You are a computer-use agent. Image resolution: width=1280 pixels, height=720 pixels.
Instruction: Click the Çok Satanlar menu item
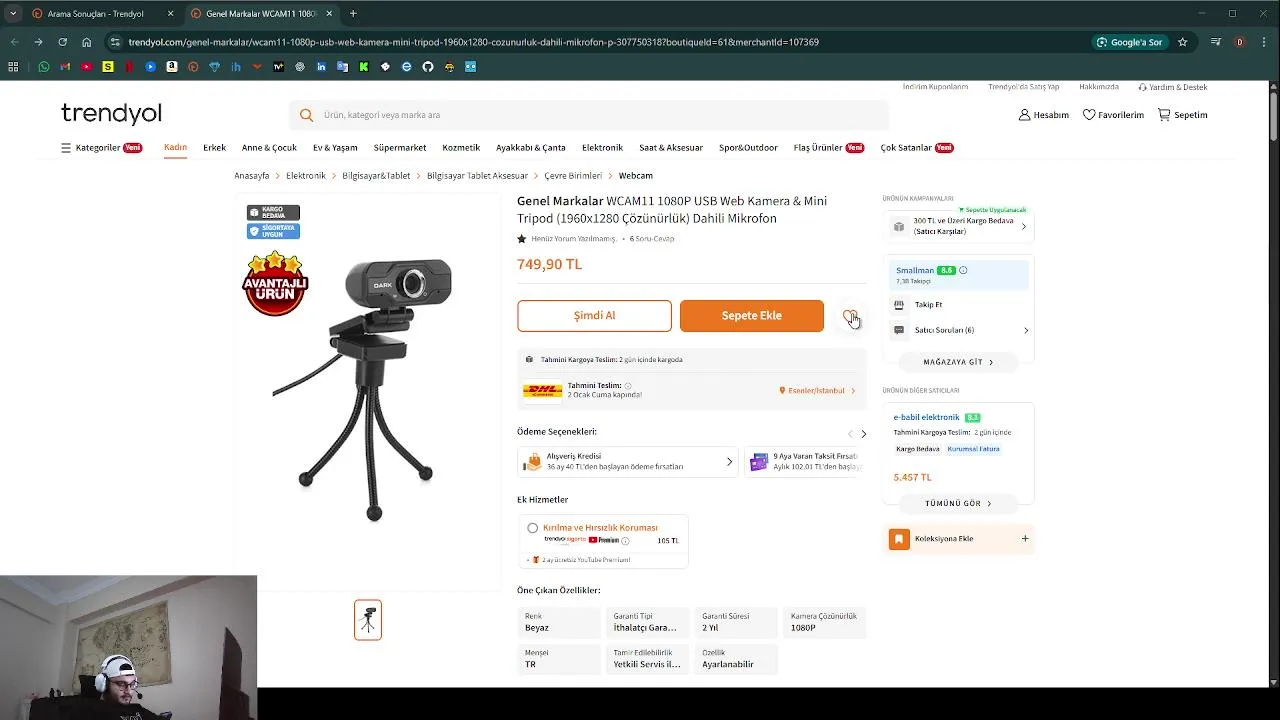[x=917, y=148]
